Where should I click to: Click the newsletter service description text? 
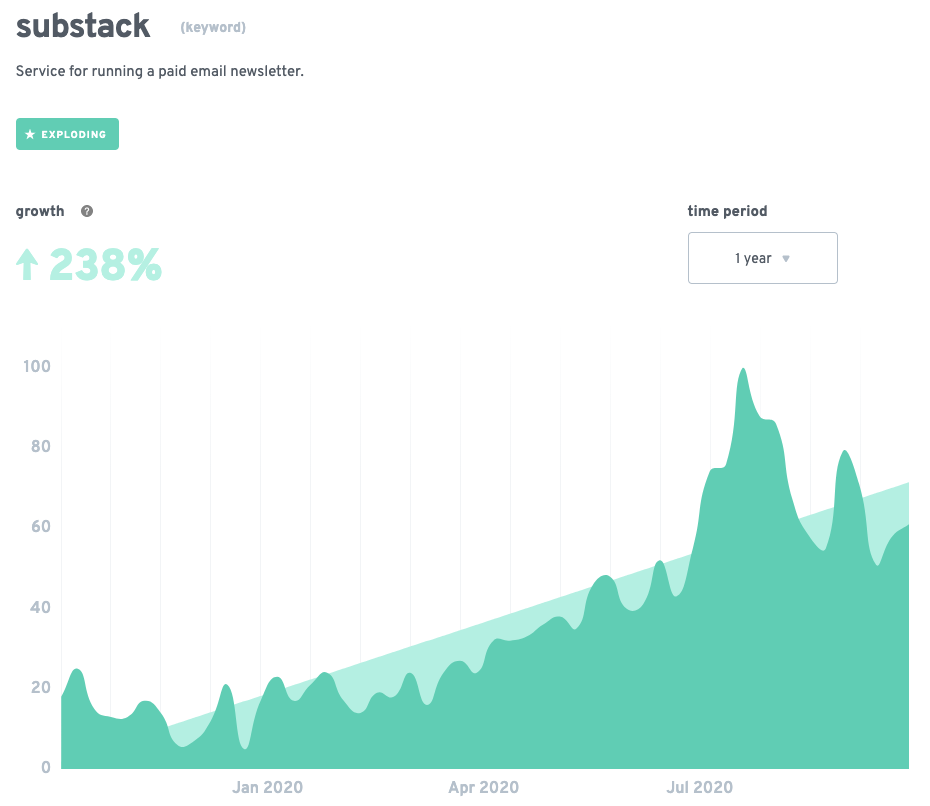pyautogui.click(x=160, y=72)
